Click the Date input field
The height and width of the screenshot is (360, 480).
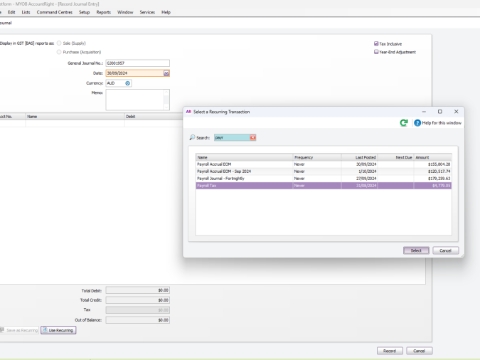(x=135, y=73)
